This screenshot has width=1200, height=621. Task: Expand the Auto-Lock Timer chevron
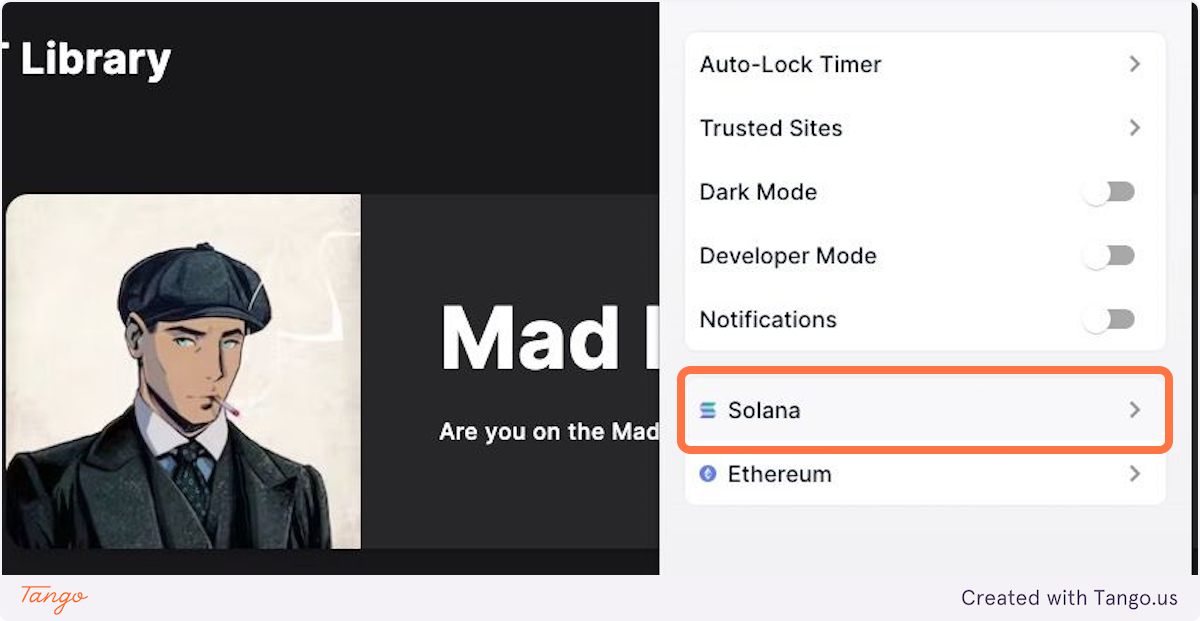tap(1134, 63)
